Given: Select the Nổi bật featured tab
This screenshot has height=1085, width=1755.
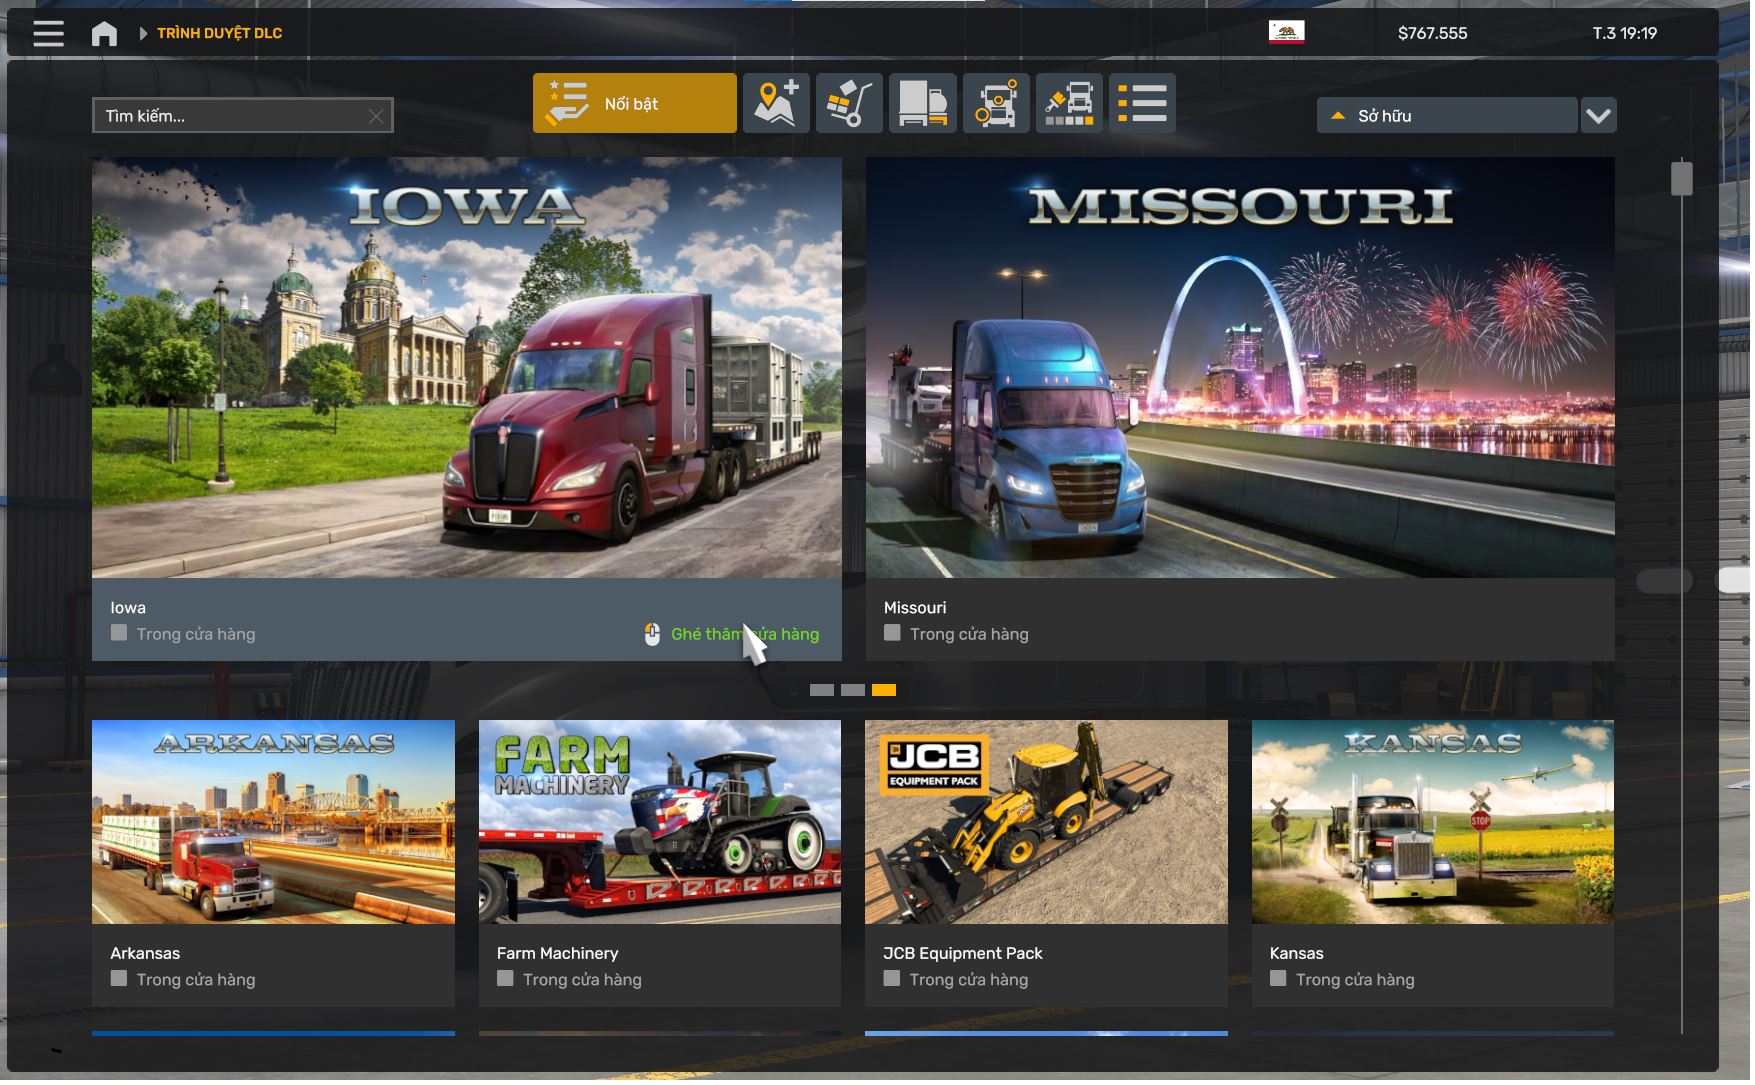Looking at the screenshot, I should pos(635,103).
